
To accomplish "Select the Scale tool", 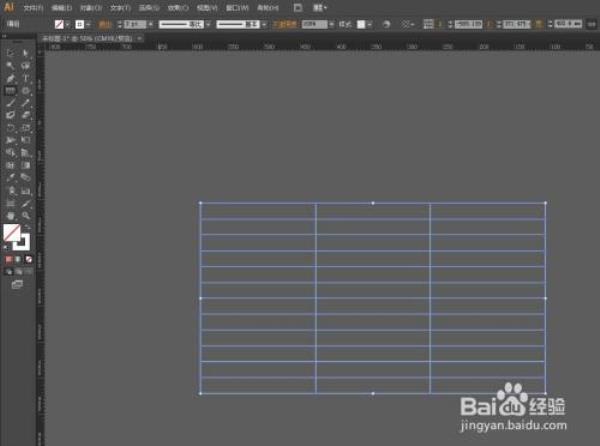I will (26, 128).
